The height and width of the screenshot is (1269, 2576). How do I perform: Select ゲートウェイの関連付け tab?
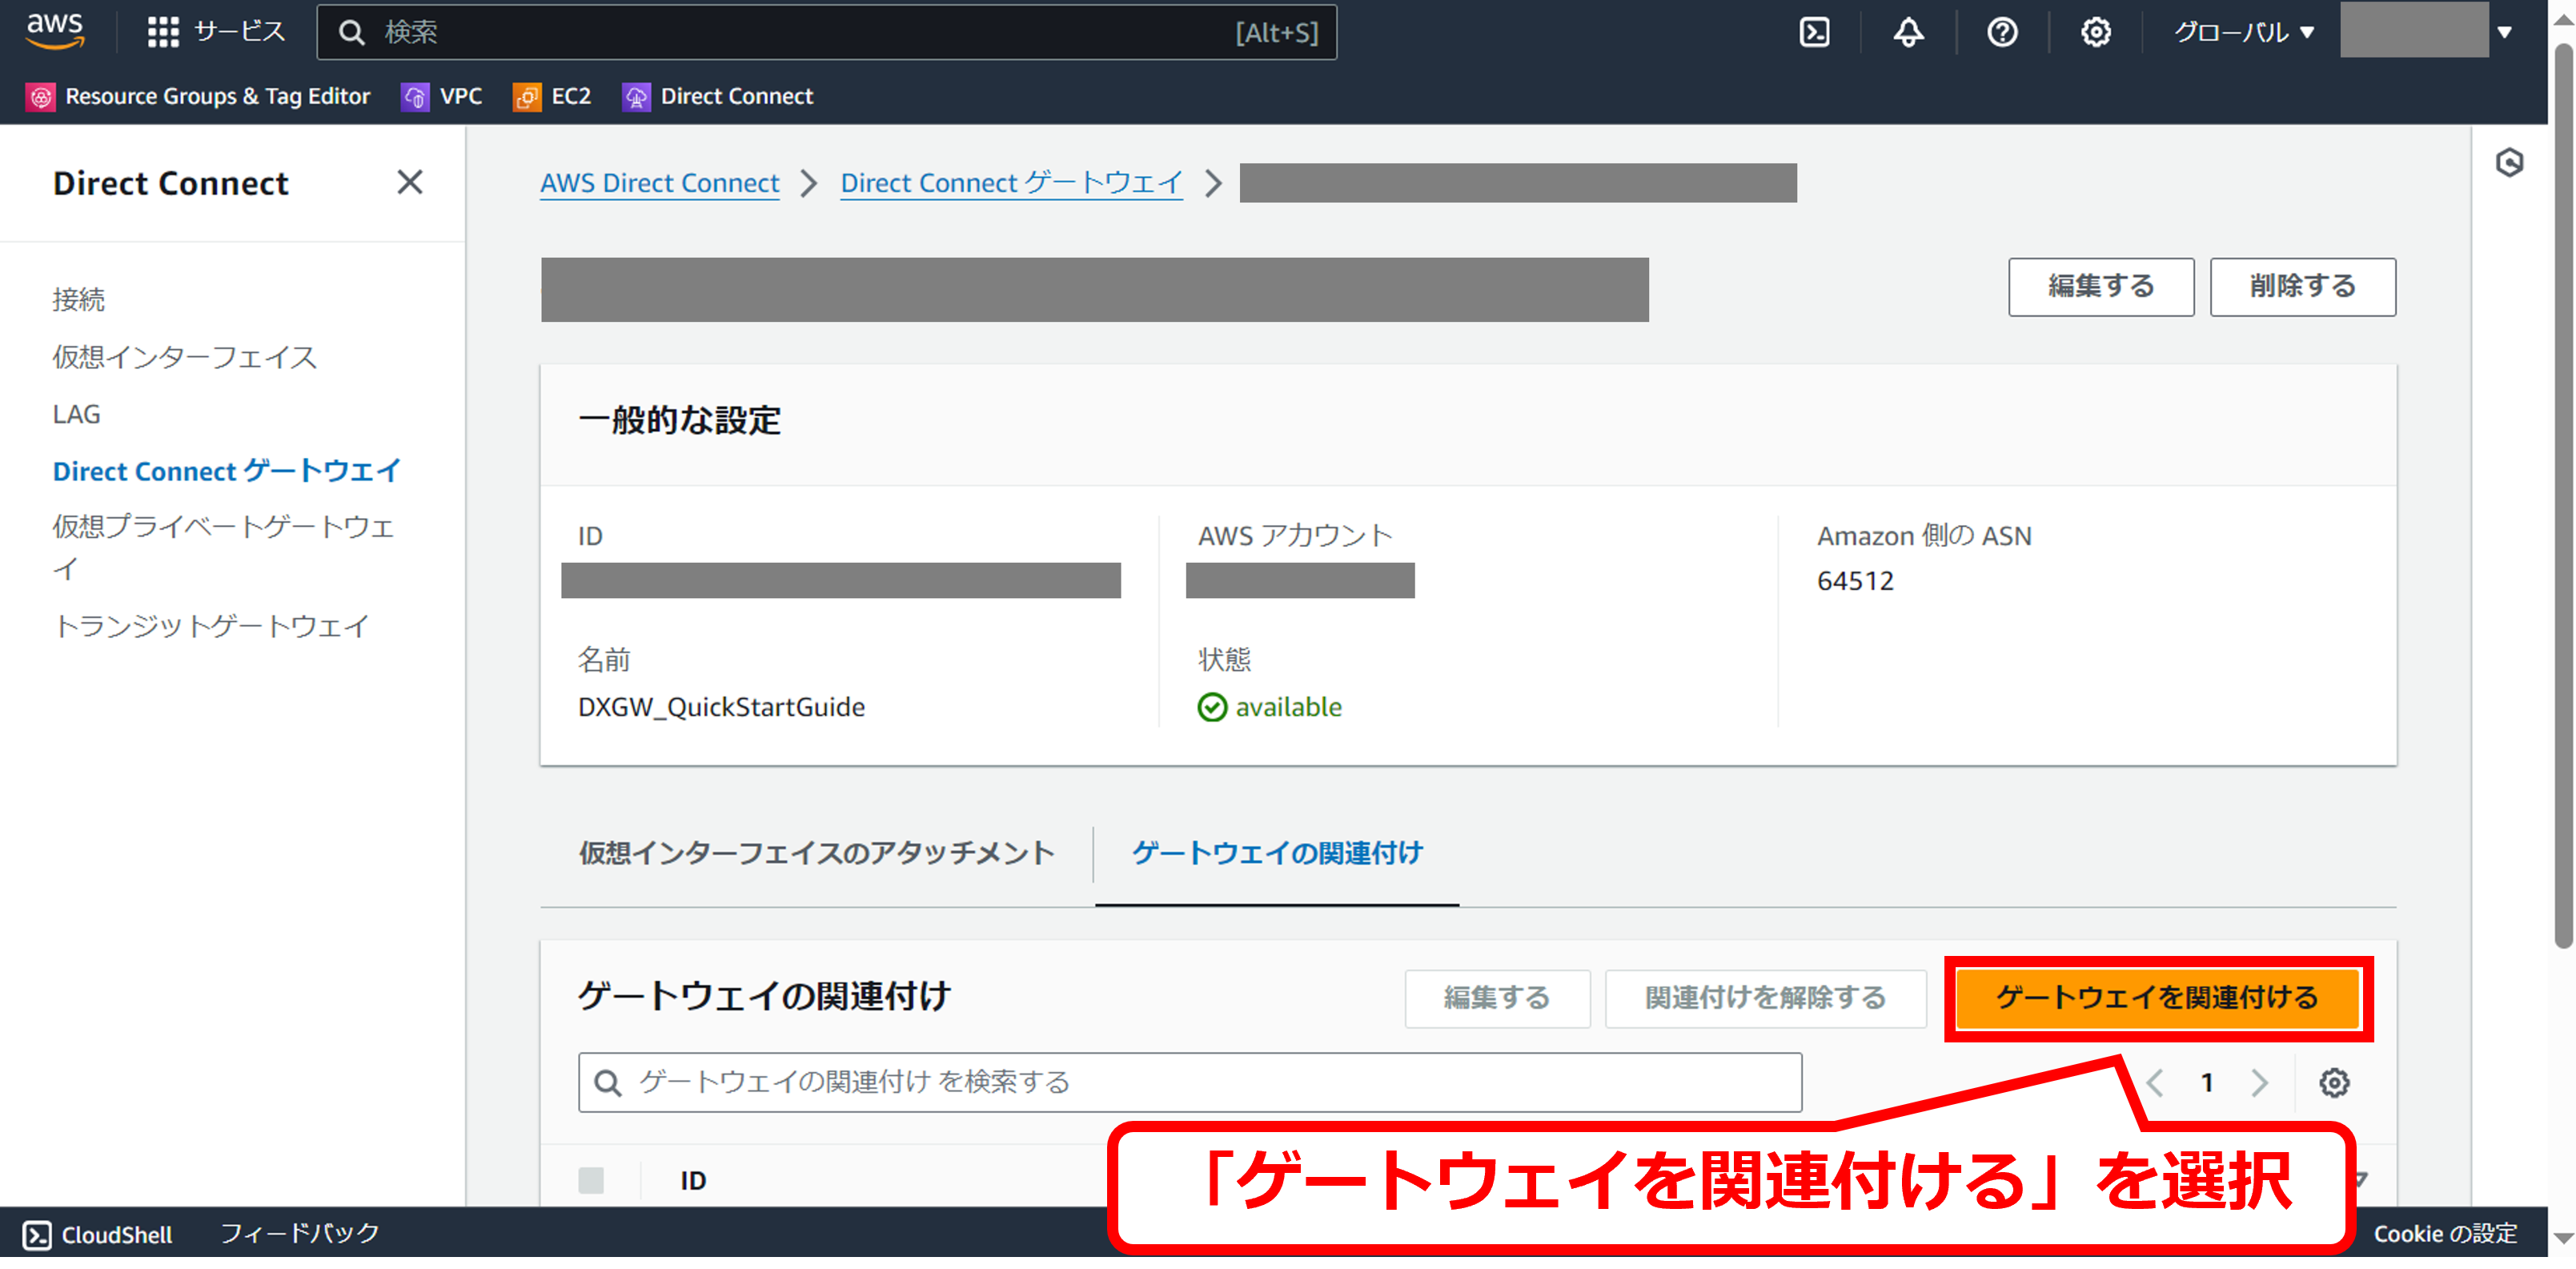point(1277,853)
